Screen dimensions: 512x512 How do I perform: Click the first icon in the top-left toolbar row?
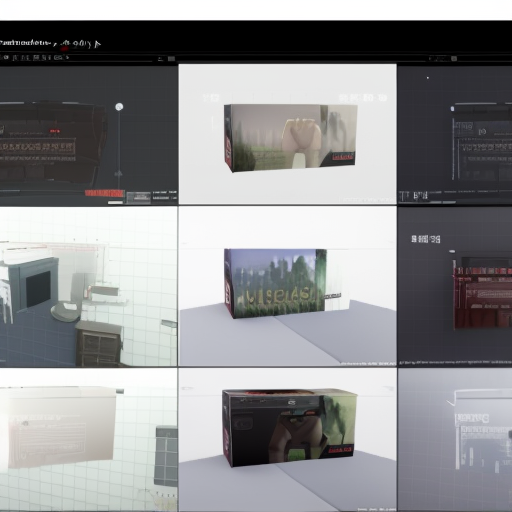pos(5,57)
